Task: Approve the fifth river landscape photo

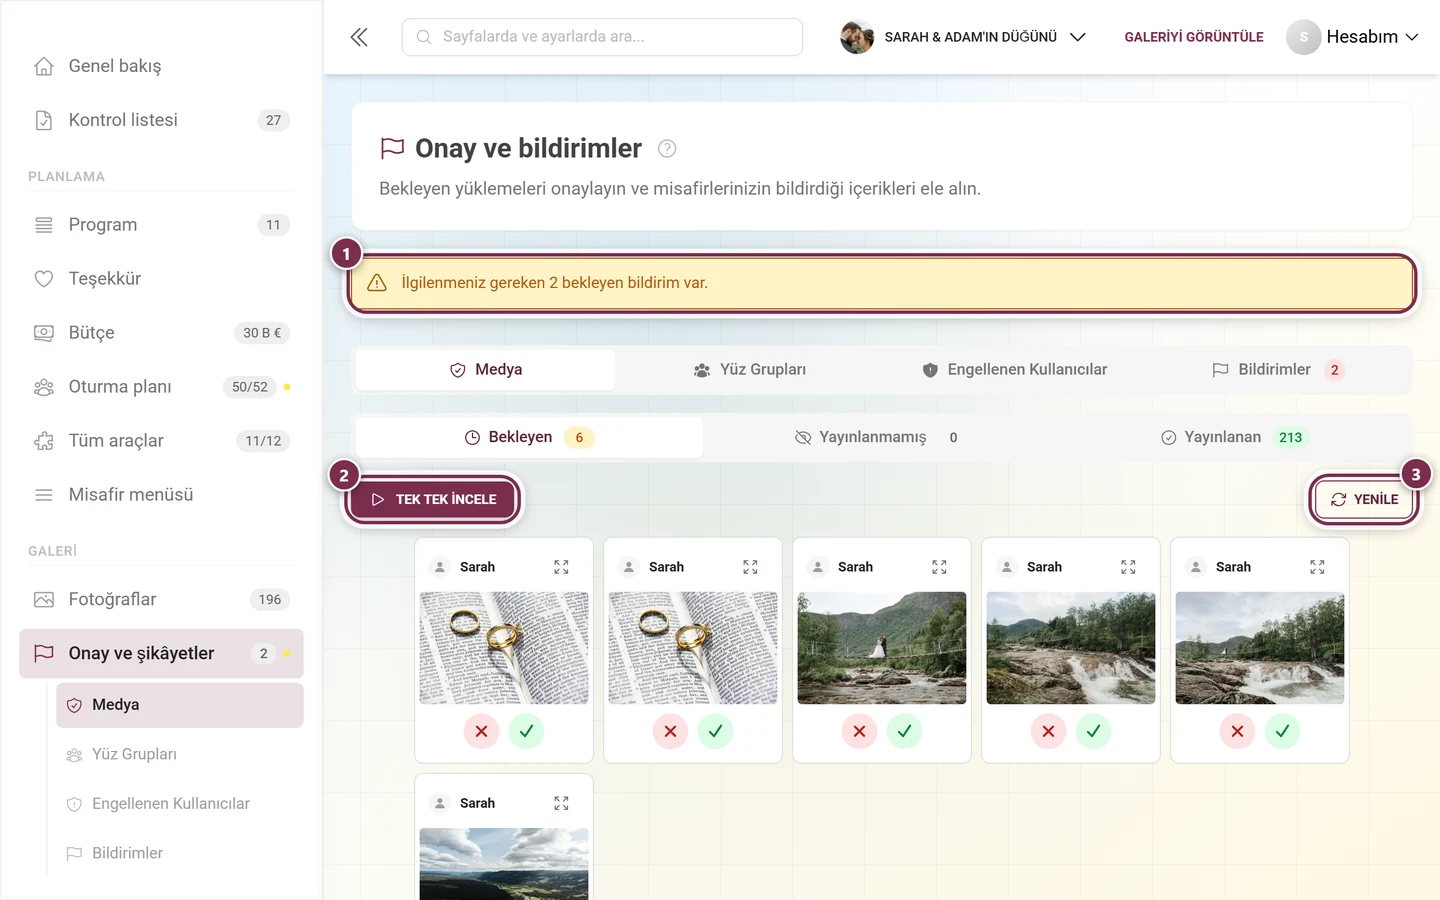Action: (1282, 731)
